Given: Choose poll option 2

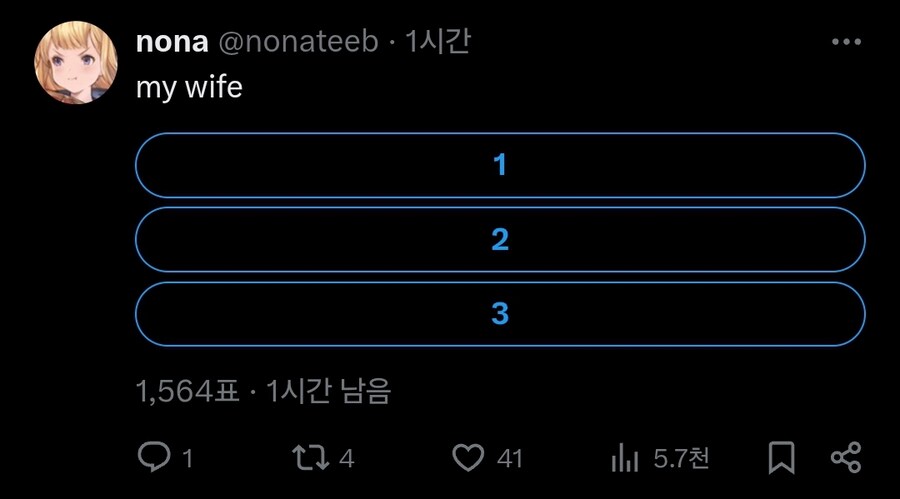Looking at the screenshot, I should click(500, 240).
